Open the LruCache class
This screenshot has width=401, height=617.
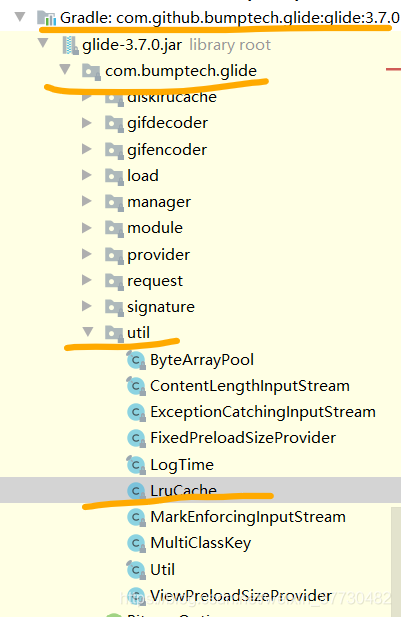184,491
